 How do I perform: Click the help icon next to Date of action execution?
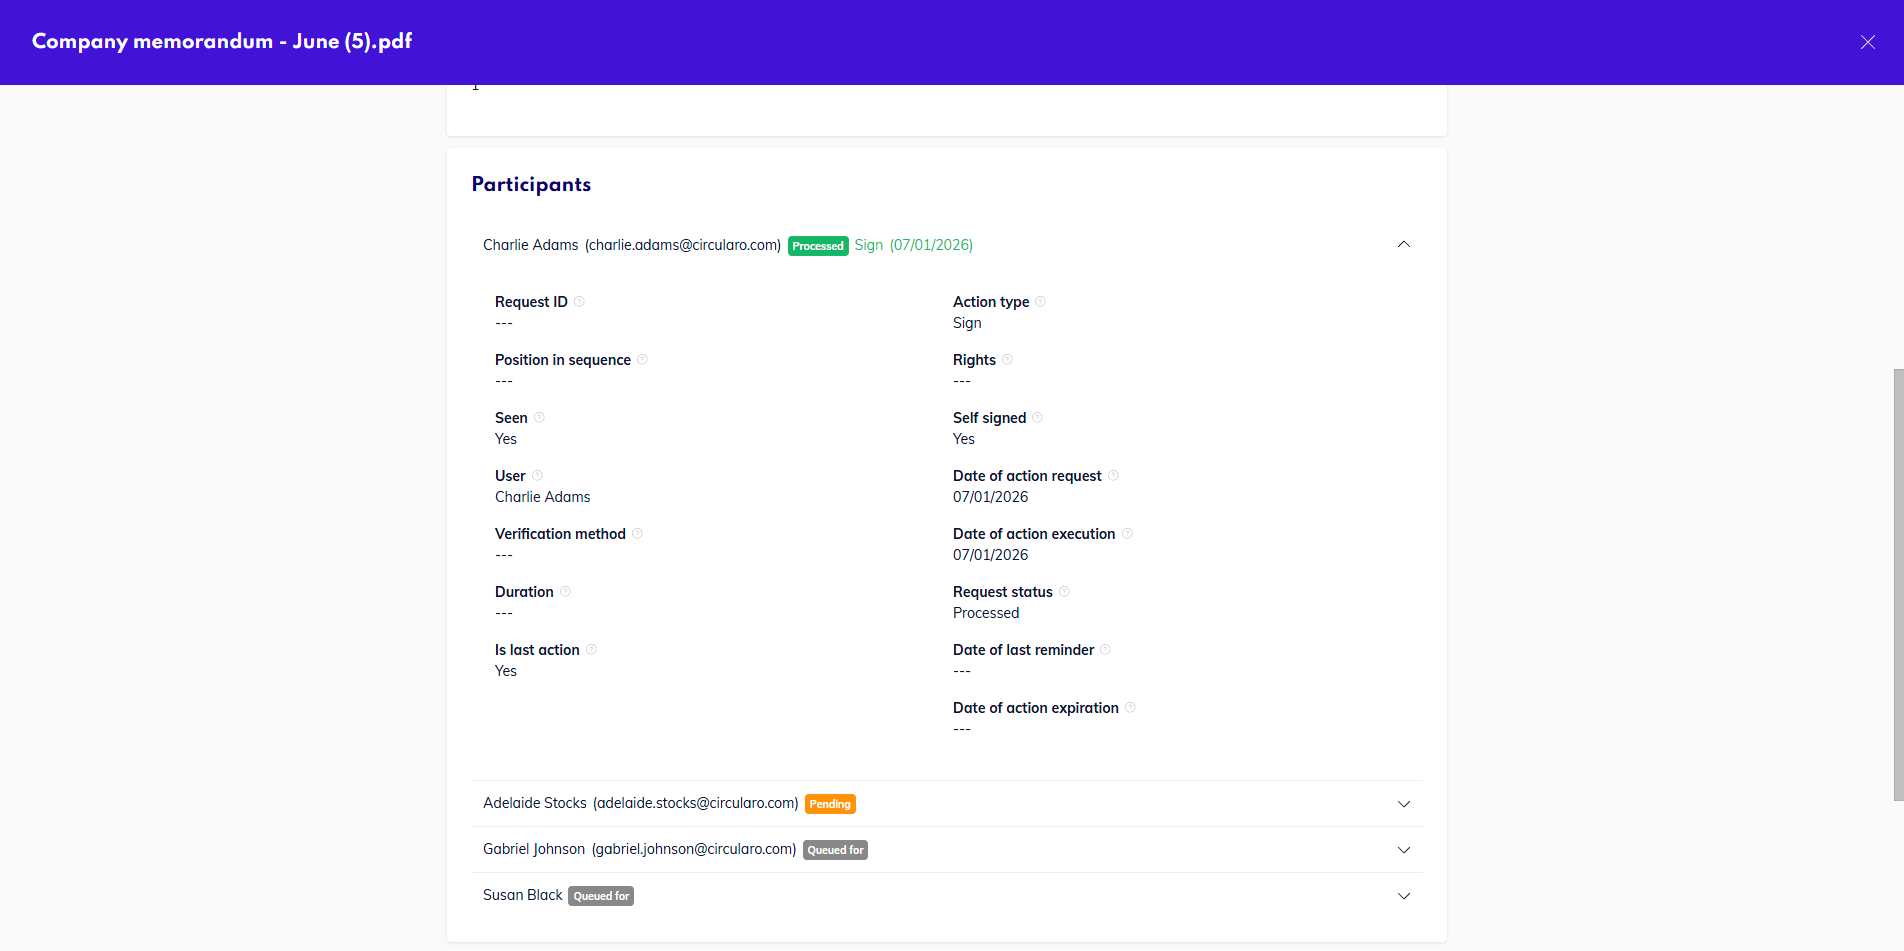1127,534
